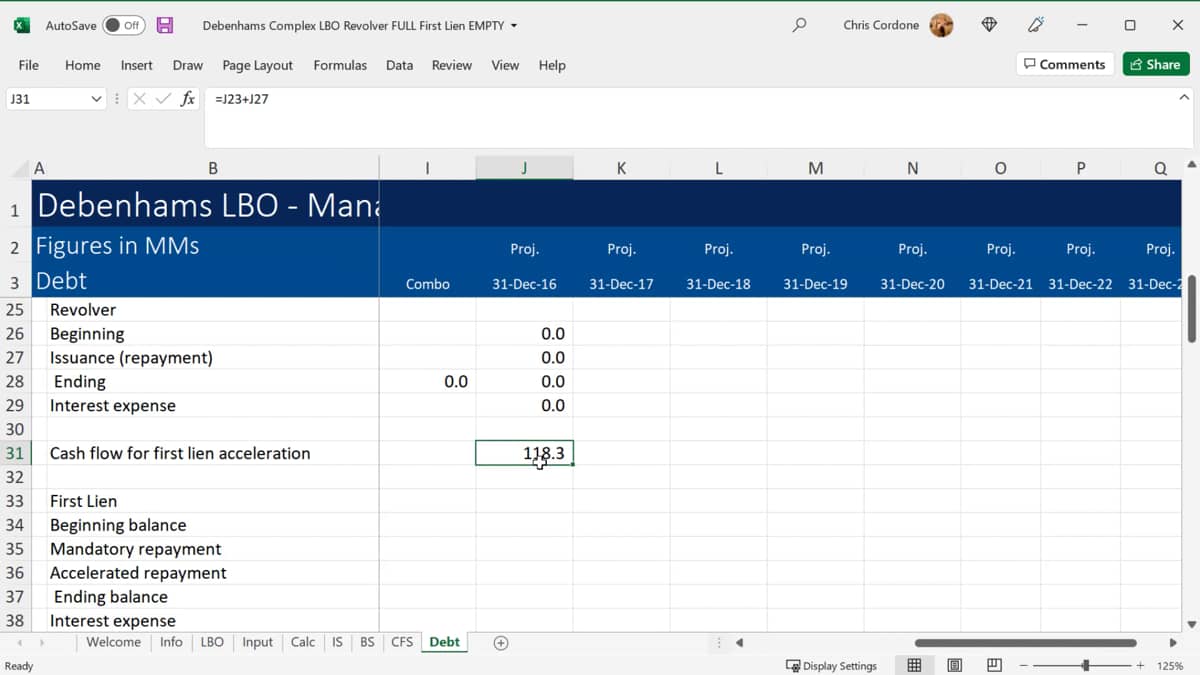Screen dimensions: 1200x675
Task: Click the pen coming-soon features icon
Action: click(1036, 25)
